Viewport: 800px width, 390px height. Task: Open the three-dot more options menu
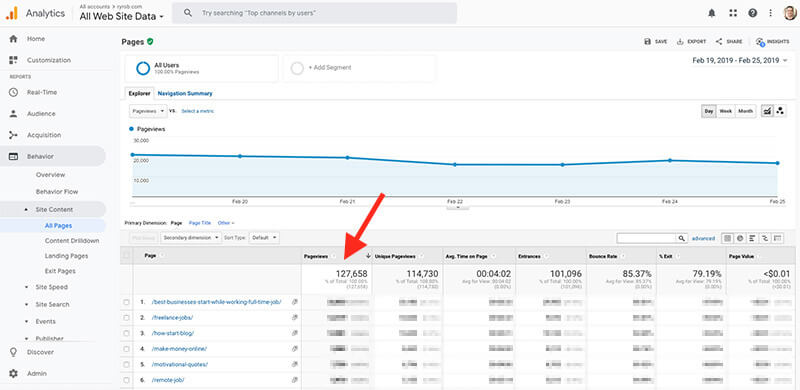tap(770, 13)
